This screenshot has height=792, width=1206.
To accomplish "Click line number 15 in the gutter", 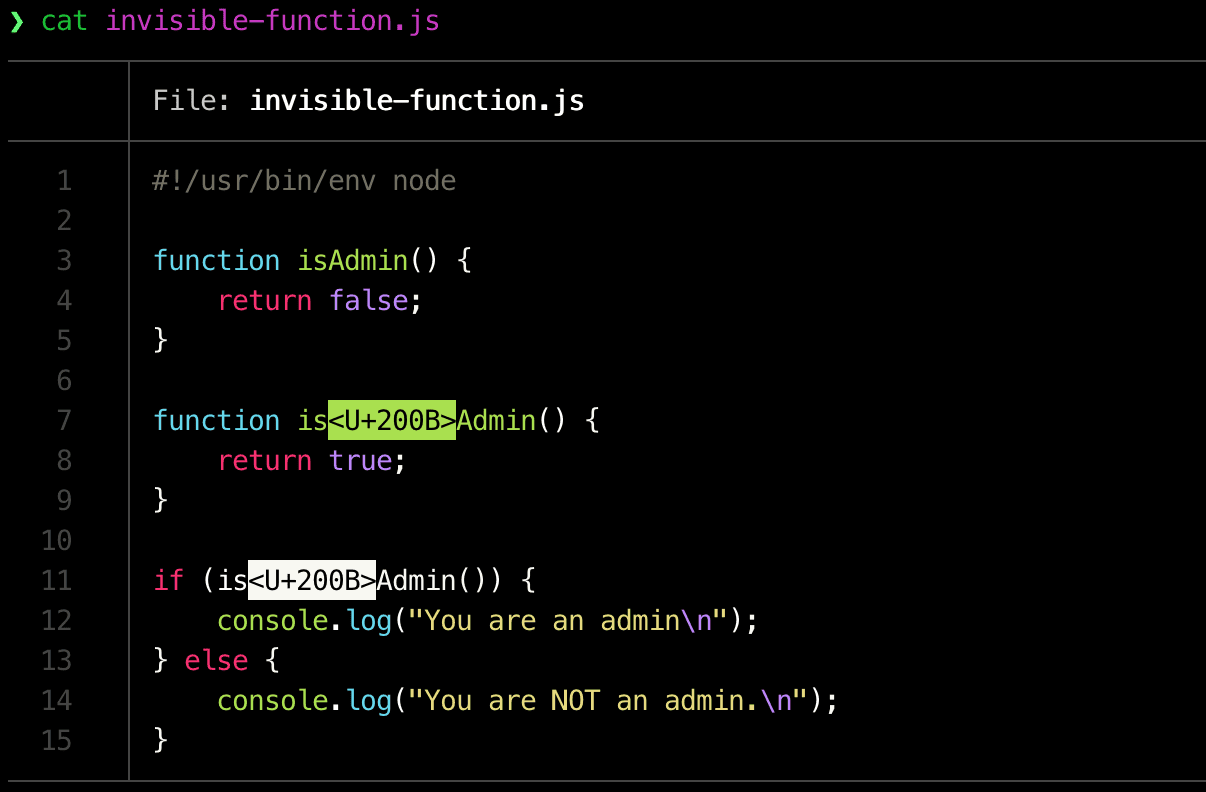I will pyautogui.click(x=58, y=741).
